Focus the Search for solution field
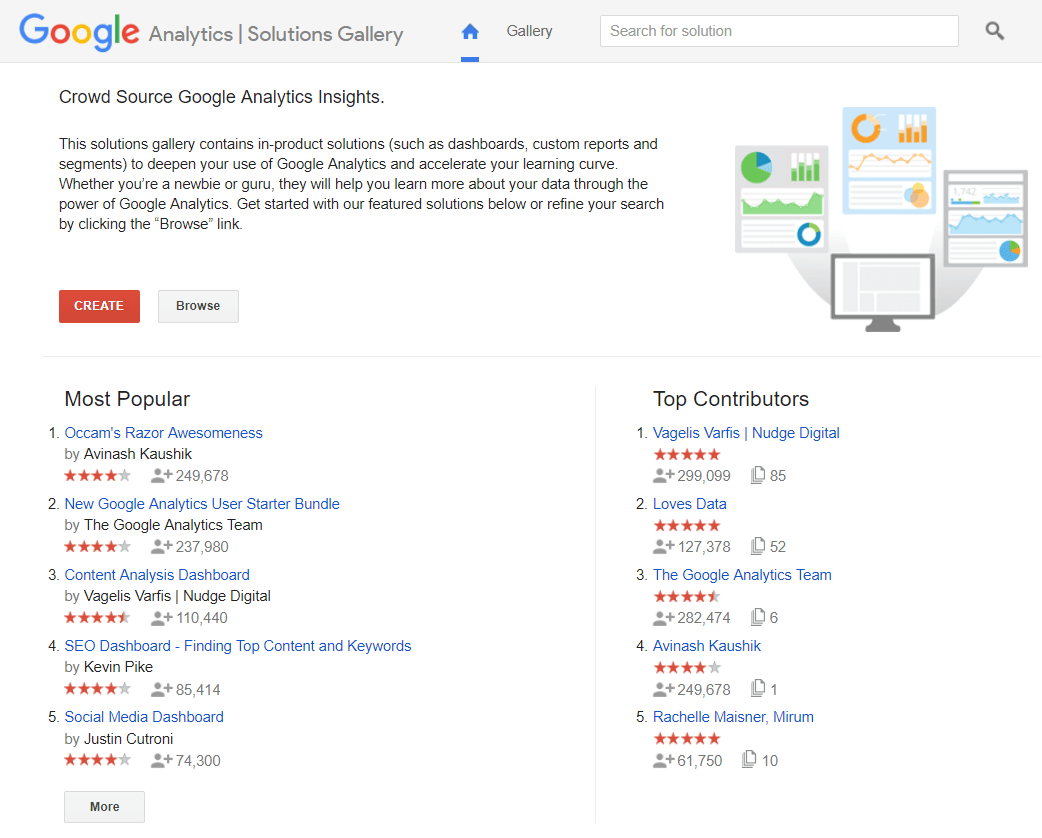The width and height of the screenshot is (1042, 838). pos(779,31)
